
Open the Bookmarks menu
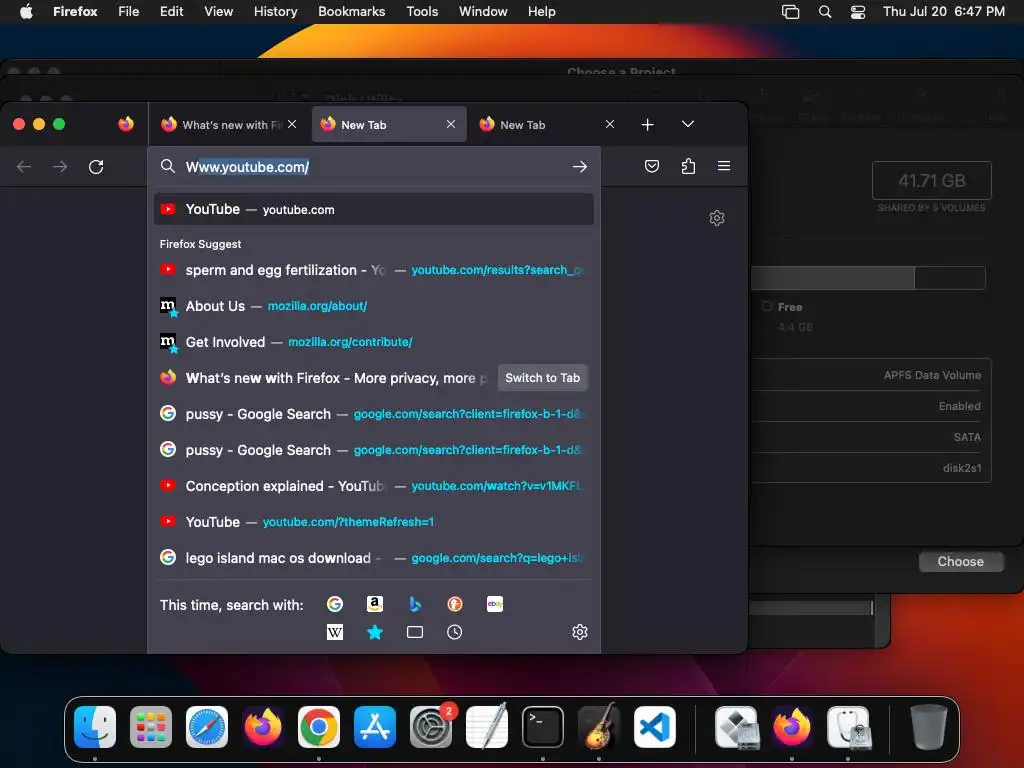click(x=351, y=12)
